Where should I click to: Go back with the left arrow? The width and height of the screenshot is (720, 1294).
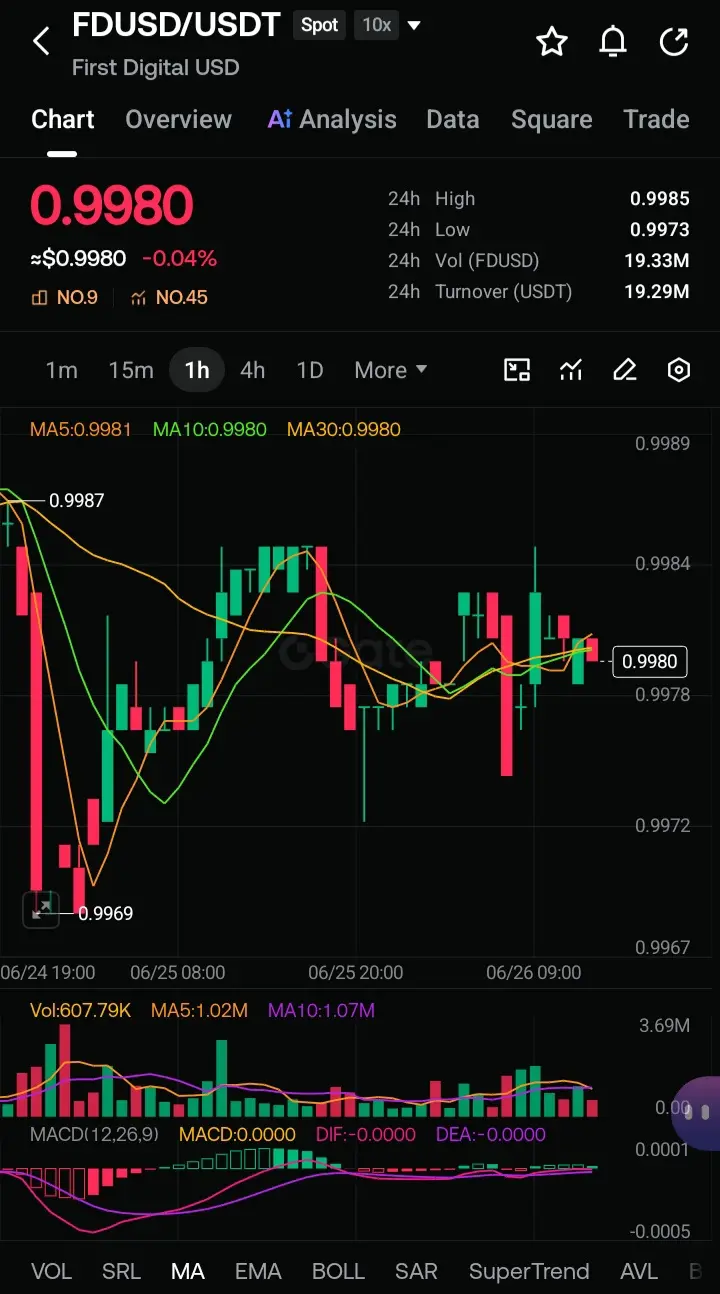[41, 42]
